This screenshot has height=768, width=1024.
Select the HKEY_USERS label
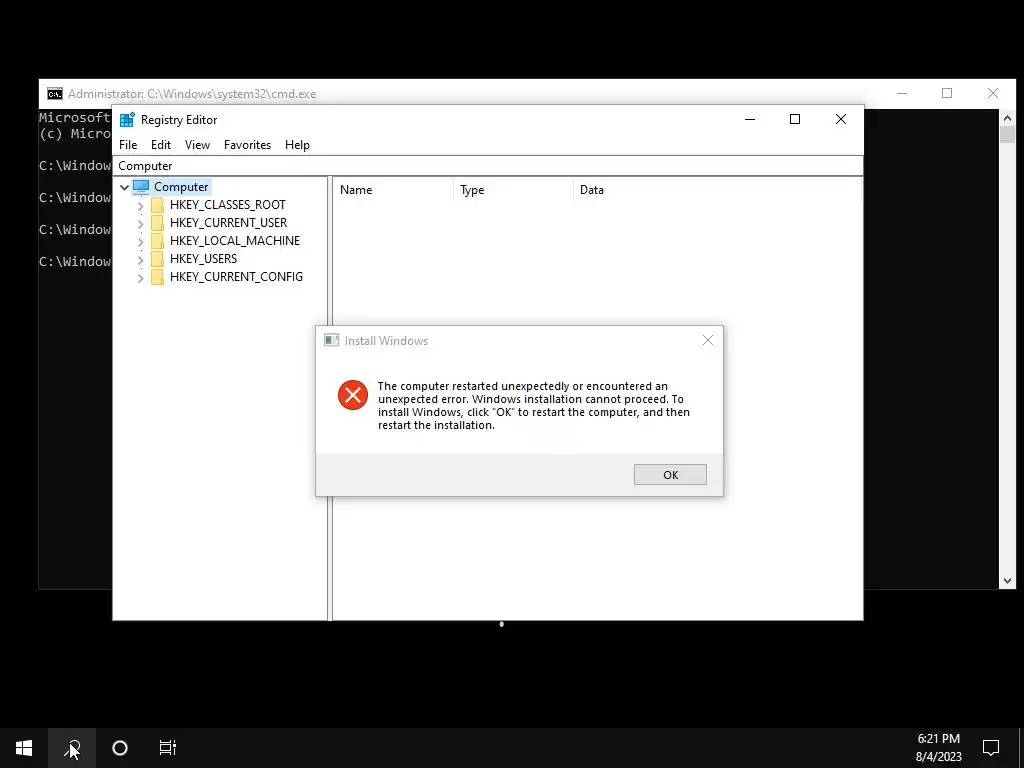pyautogui.click(x=203, y=259)
